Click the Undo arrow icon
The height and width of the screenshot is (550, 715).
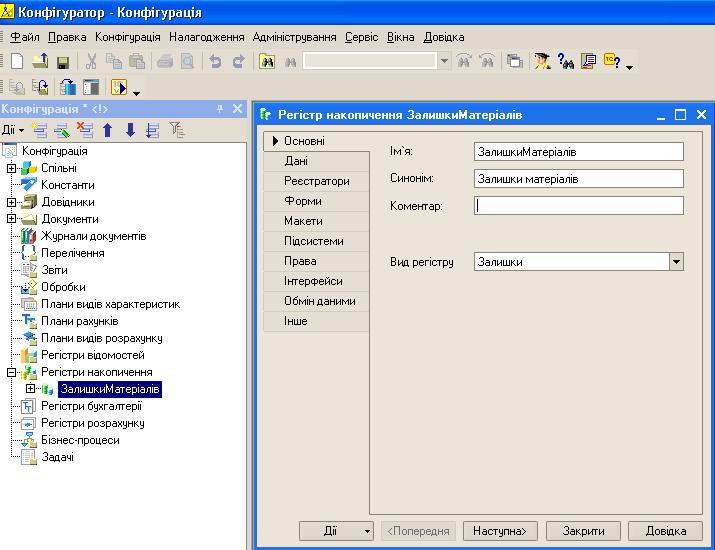click(x=216, y=61)
